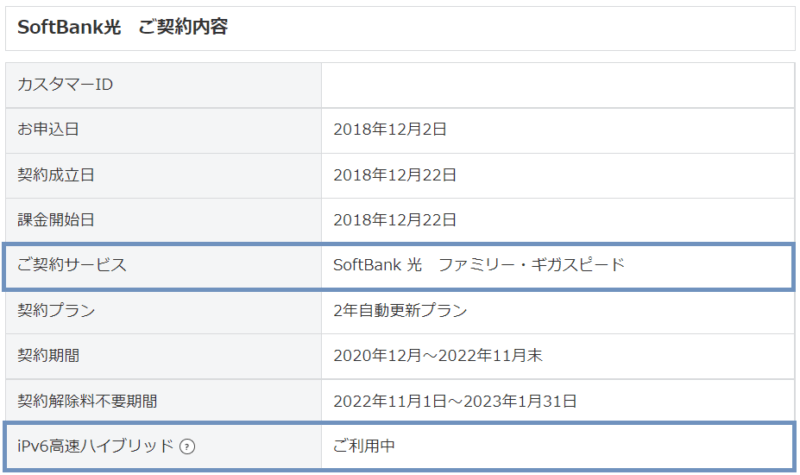Select the SoftBank光 ご契約内容 heading
The image size is (800, 475).
(122, 27)
